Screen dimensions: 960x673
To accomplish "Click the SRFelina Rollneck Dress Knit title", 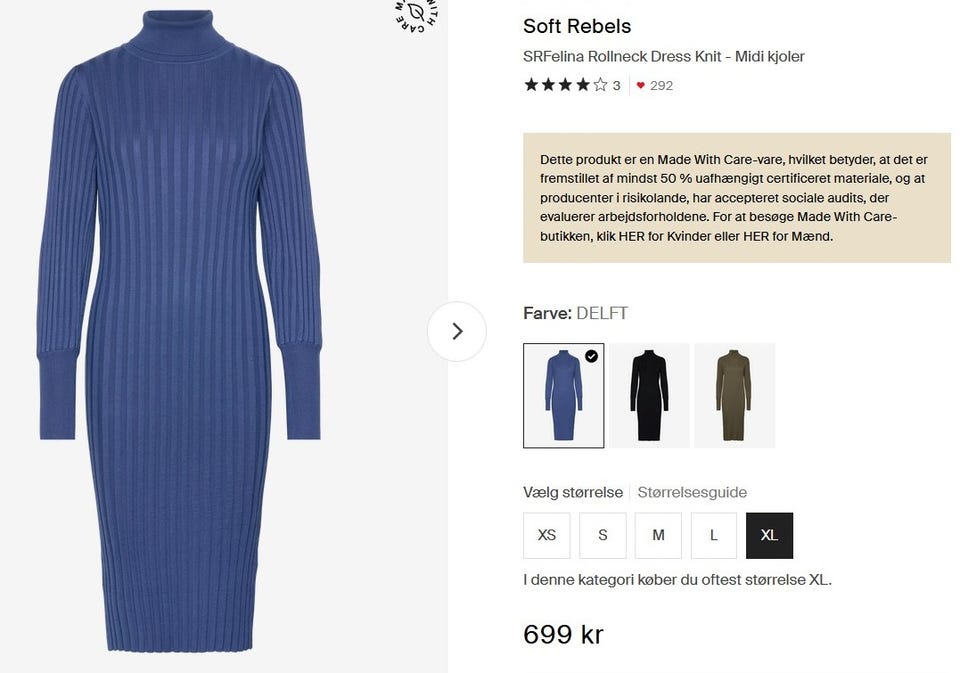I will click(663, 56).
